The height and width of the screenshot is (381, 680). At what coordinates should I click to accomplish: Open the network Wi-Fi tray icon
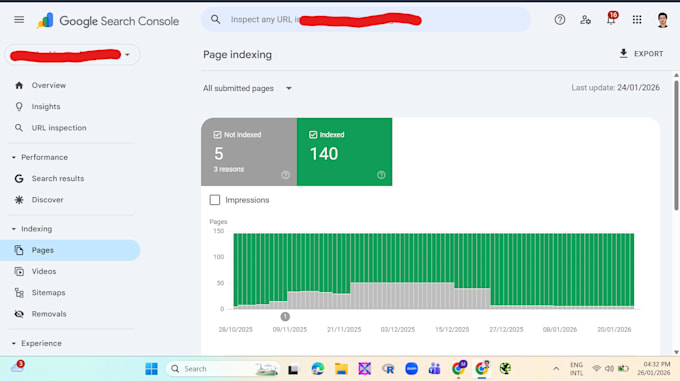click(x=597, y=369)
